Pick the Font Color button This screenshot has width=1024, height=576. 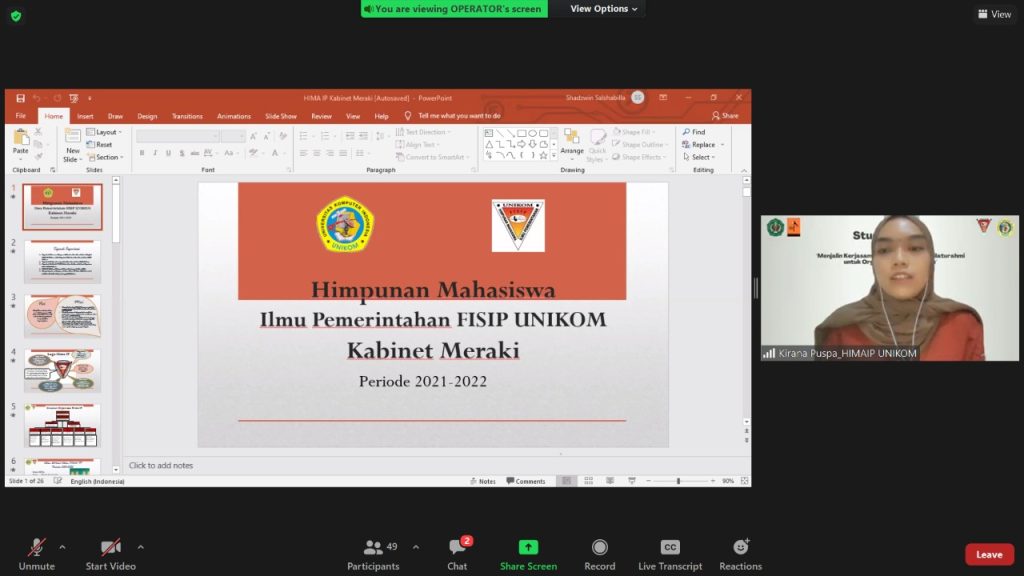coord(277,153)
